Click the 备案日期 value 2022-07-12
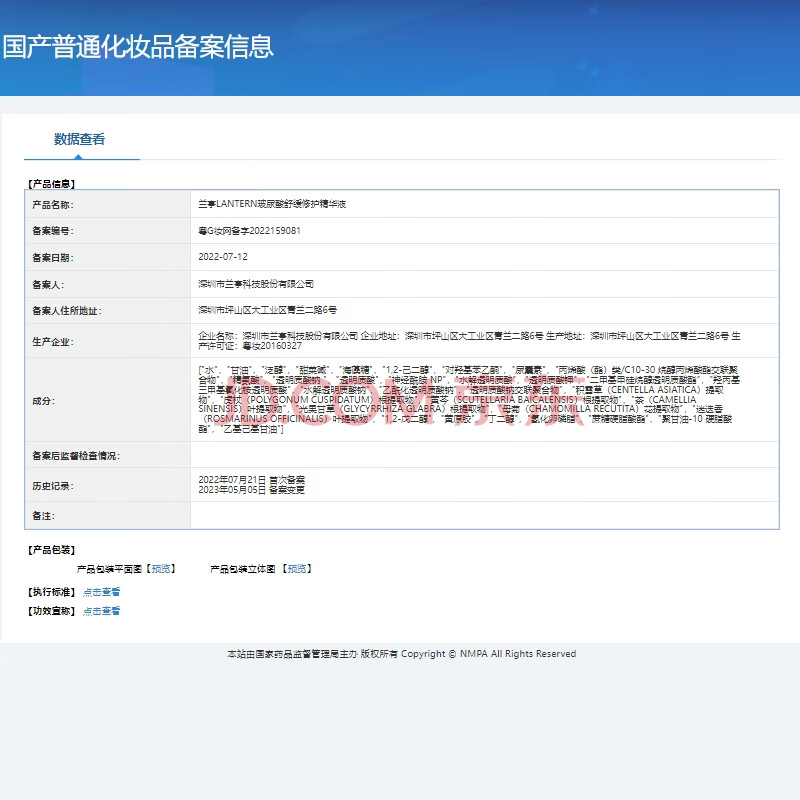Image resolution: width=800 pixels, height=800 pixels. click(x=223, y=257)
